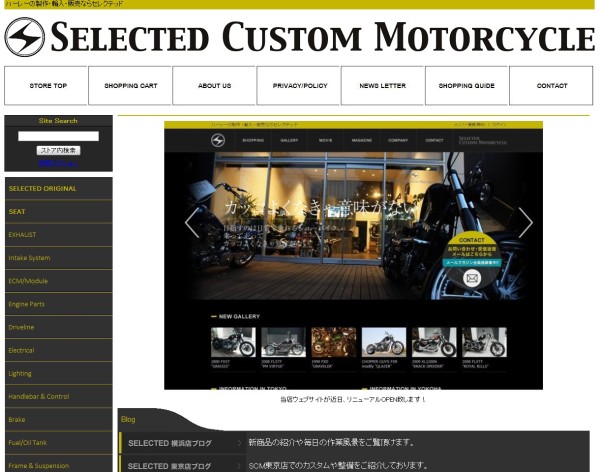Image resolution: width=600 pixels, height=472 pixels.
Task: Click MAGAZINE in the preview banner menu
Action: (x=362, y=140)
